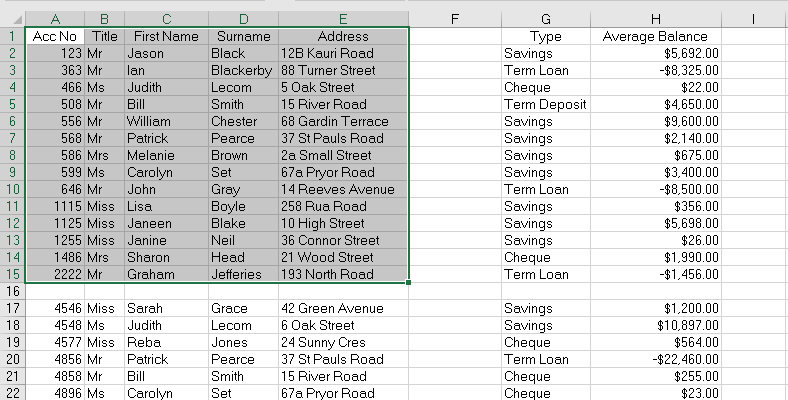Select the "42 Green Avenue" address cell

point(343,308)
